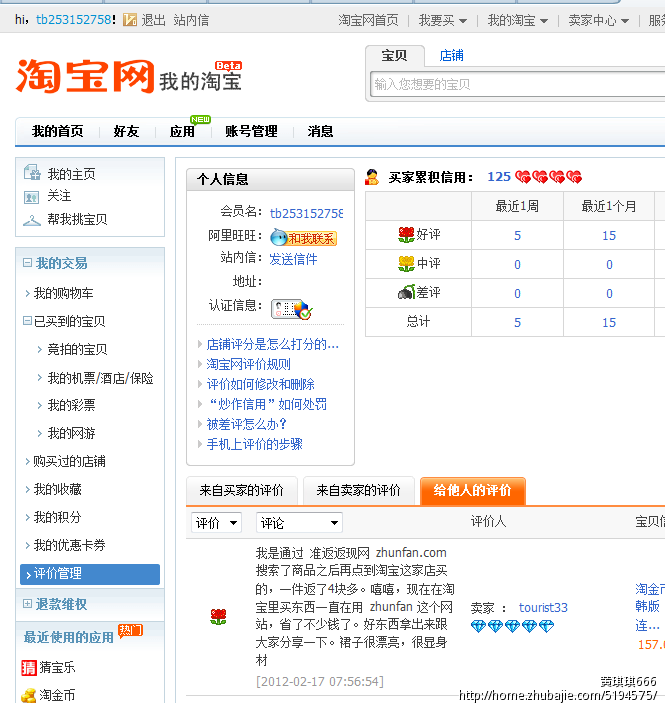This screenshot has height=703, width=665.
Task: Click the 猜宝乐 app icon
Action: 29,668
